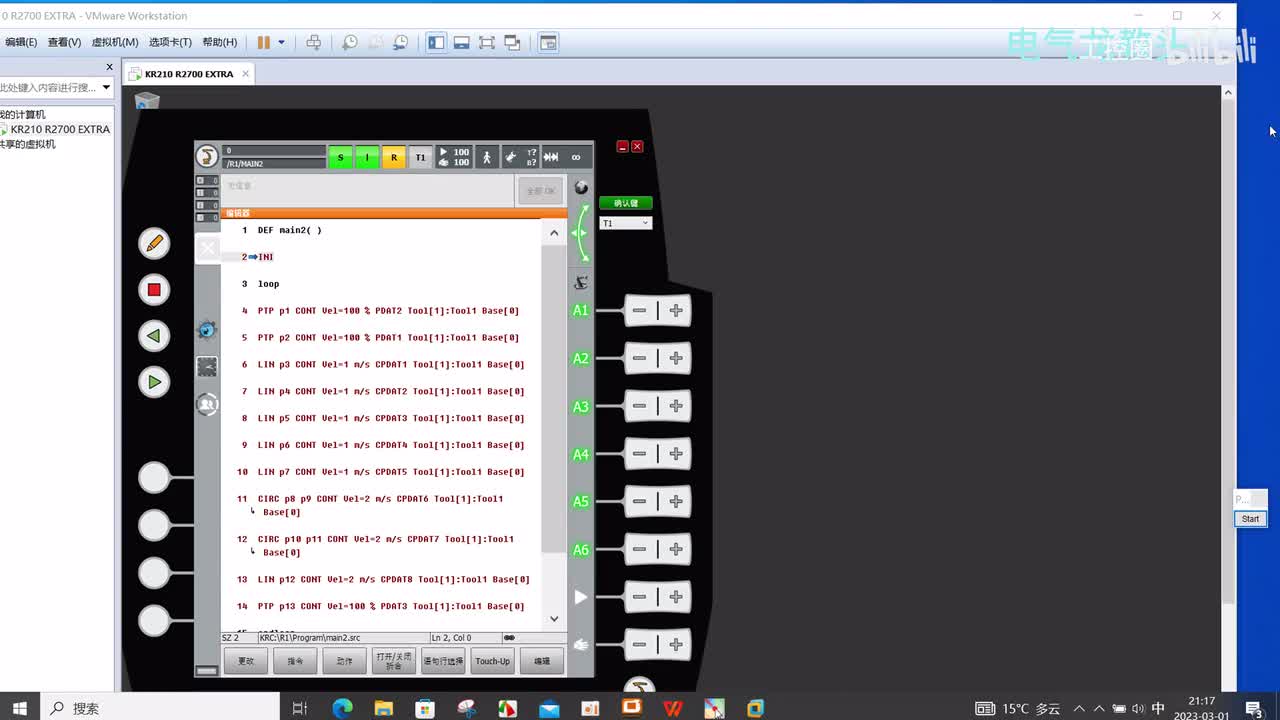Click the green I drives status indicator

pyautogui.click(x=367, y=157)
